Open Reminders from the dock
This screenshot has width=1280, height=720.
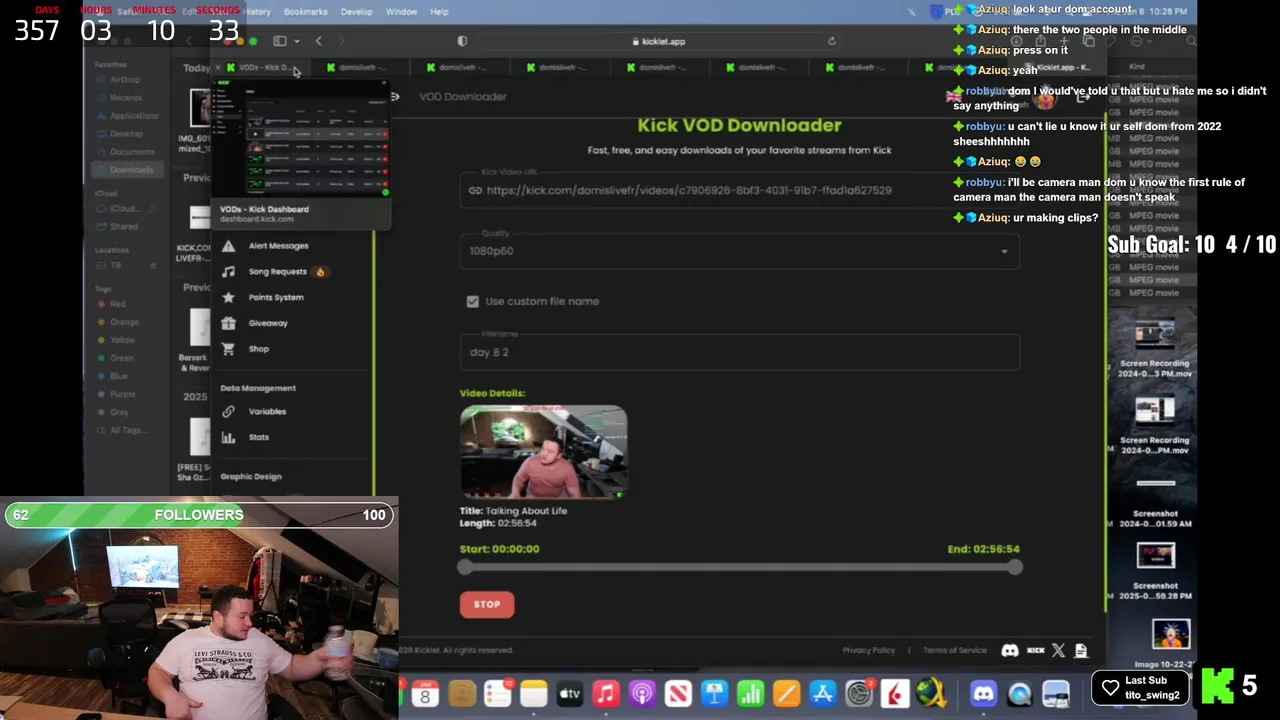[x=498, y=694]
